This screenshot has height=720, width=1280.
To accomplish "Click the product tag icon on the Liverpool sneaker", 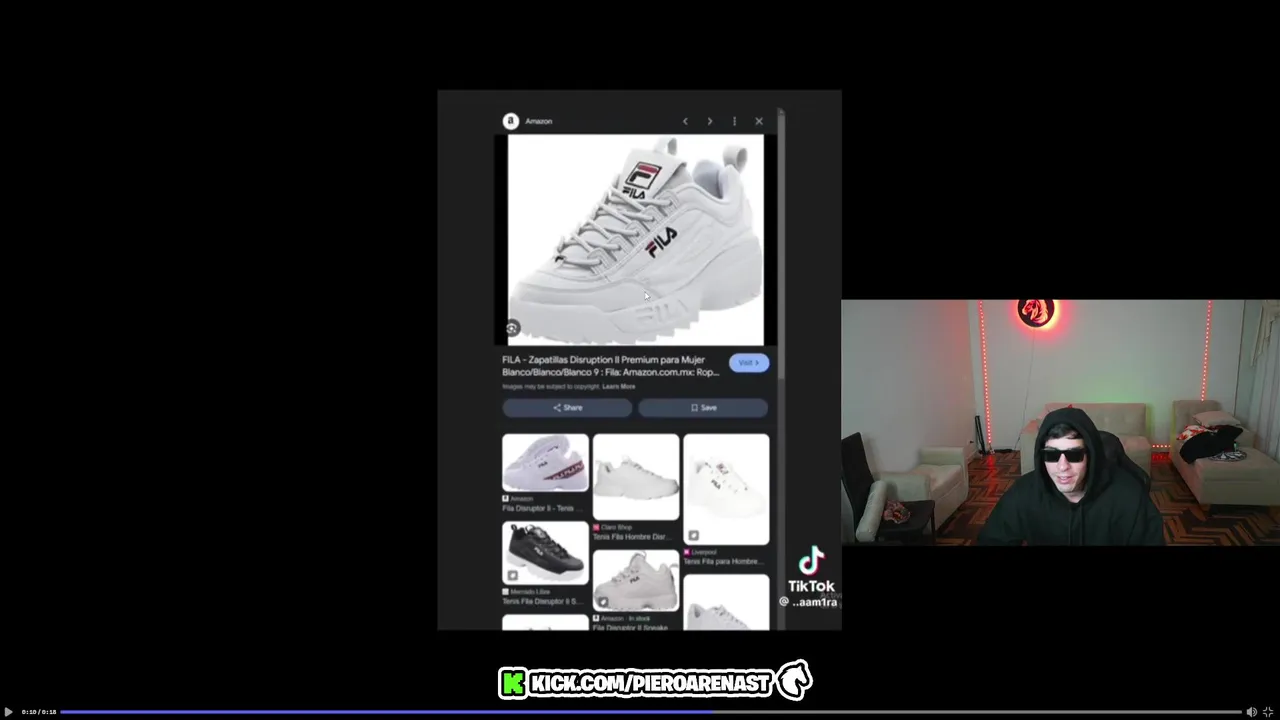I will [x=693, y=536].
